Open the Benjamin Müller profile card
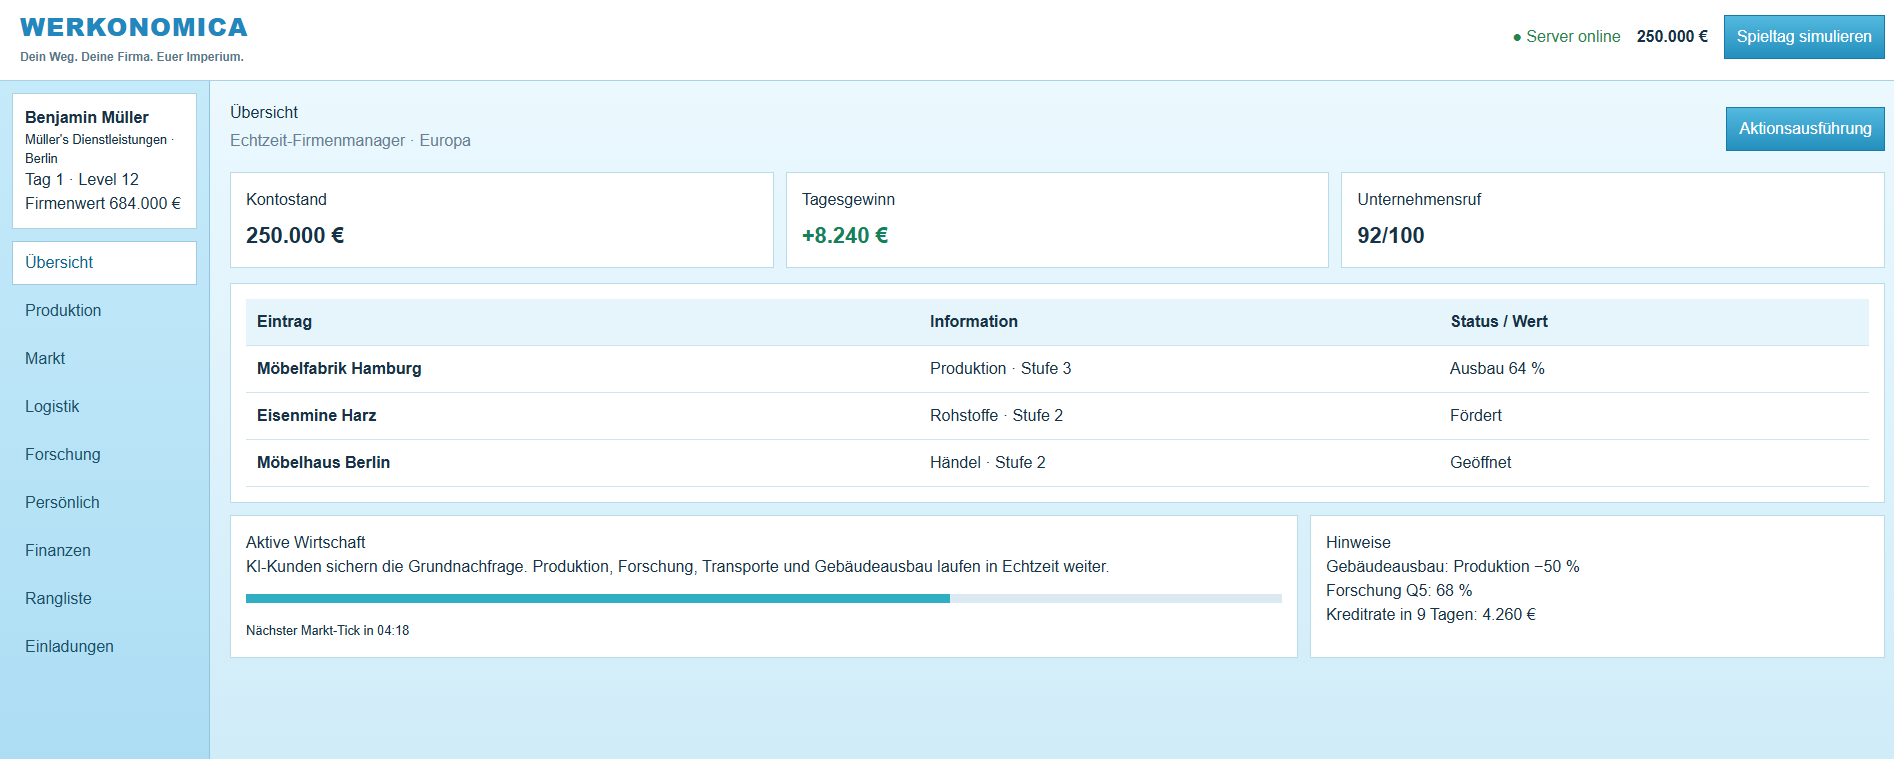 (x=104, y=161)
